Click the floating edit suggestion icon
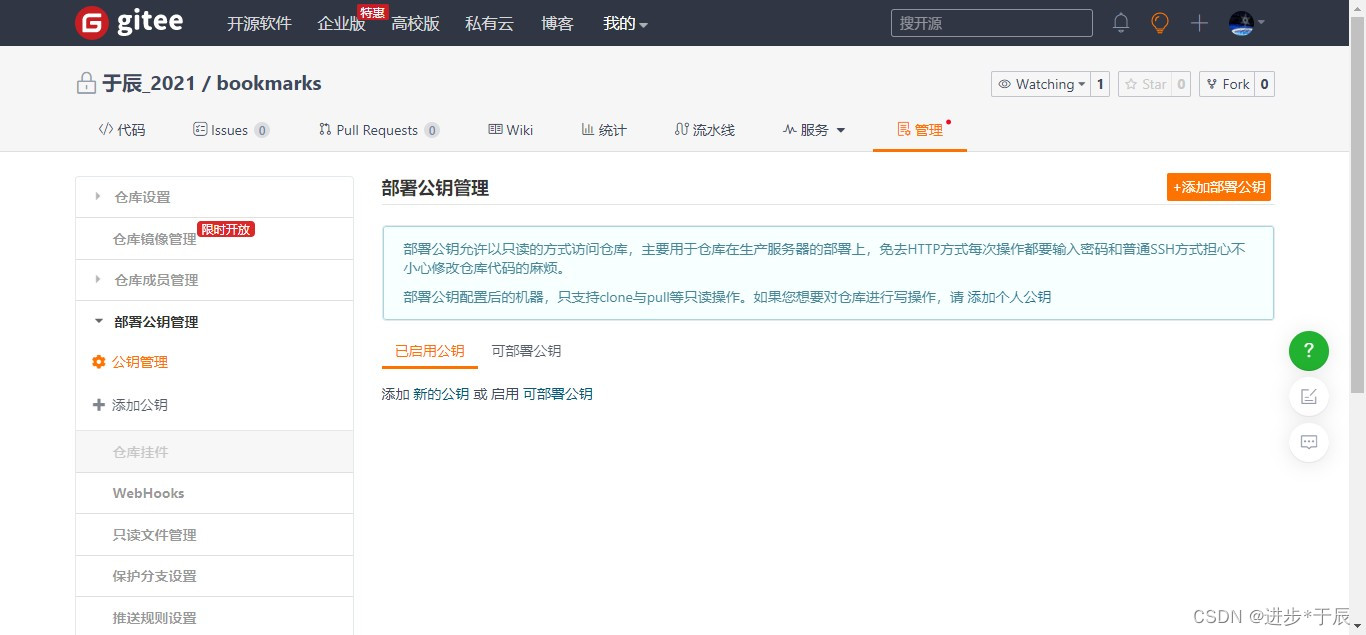The height and width of the screenshot is (635, 1366). point(1308,396)
